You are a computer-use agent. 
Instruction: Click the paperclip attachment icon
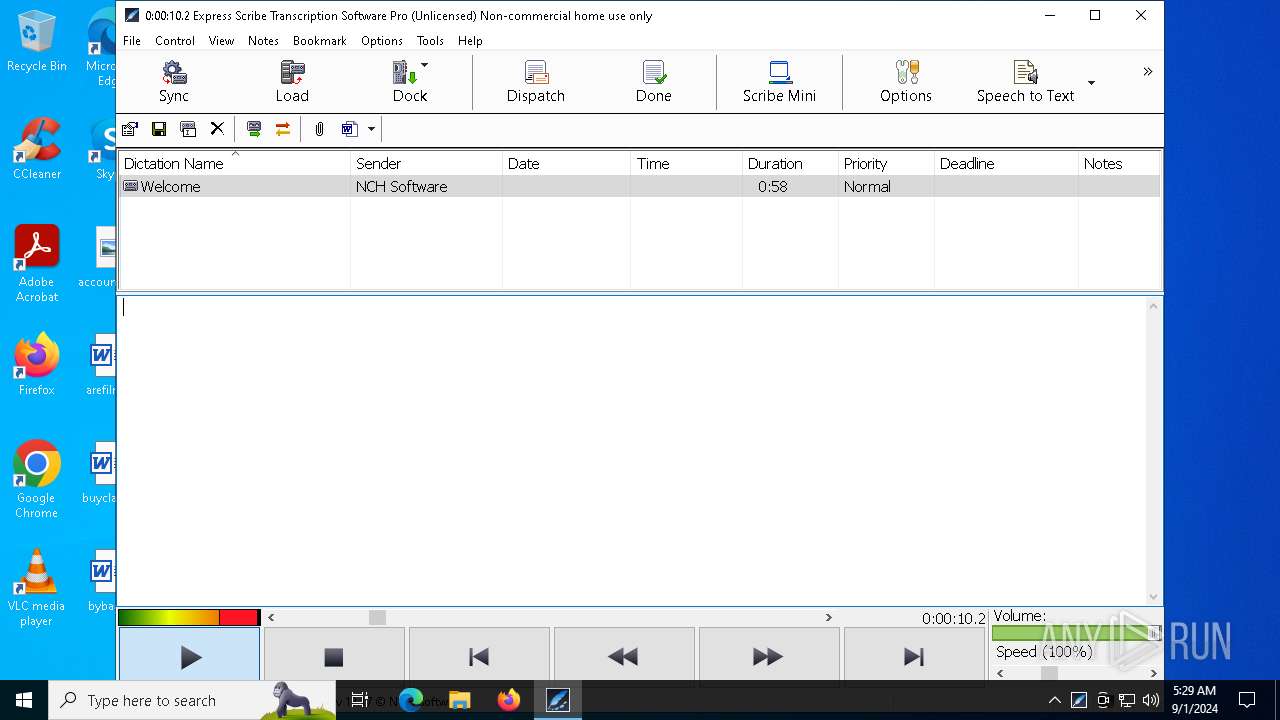tap(319, 129)
